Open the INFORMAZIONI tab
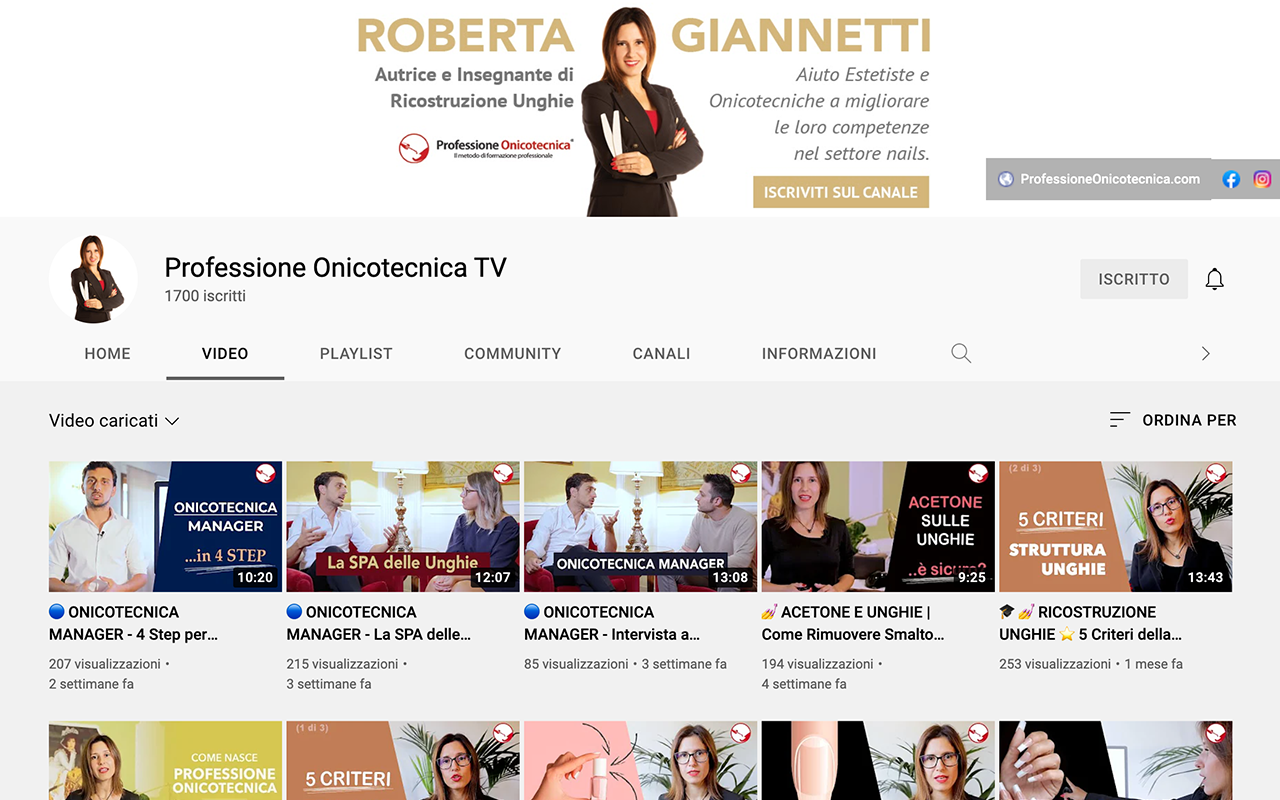 (x=819, y=353)
